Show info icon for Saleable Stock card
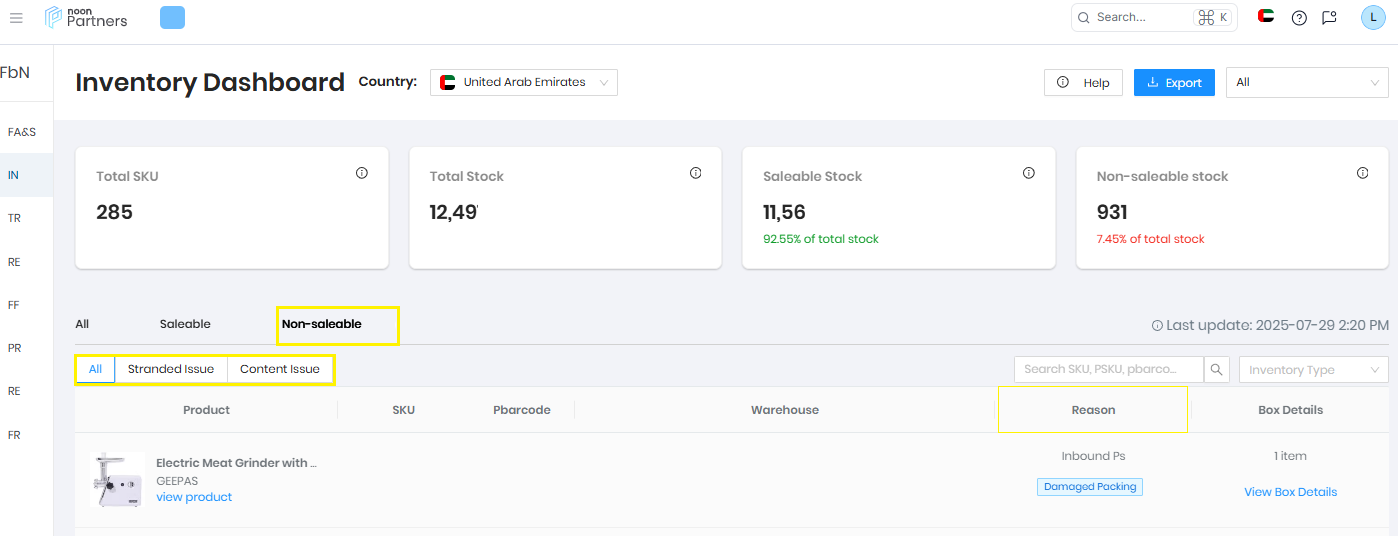1398x536 pixels. pos(1029,173)
